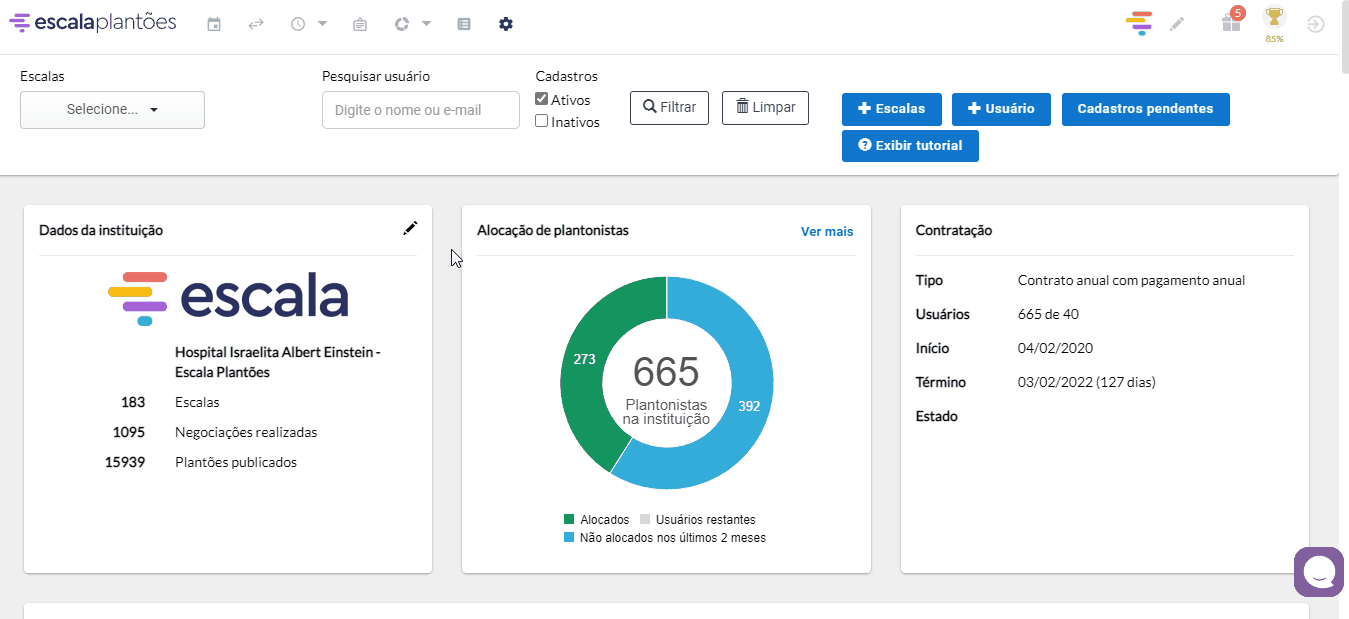Image resolution: width=1349 pixels, height=619 pixels.
Task: Toggle the Alocados legend swatch
Action: (569, 520)
